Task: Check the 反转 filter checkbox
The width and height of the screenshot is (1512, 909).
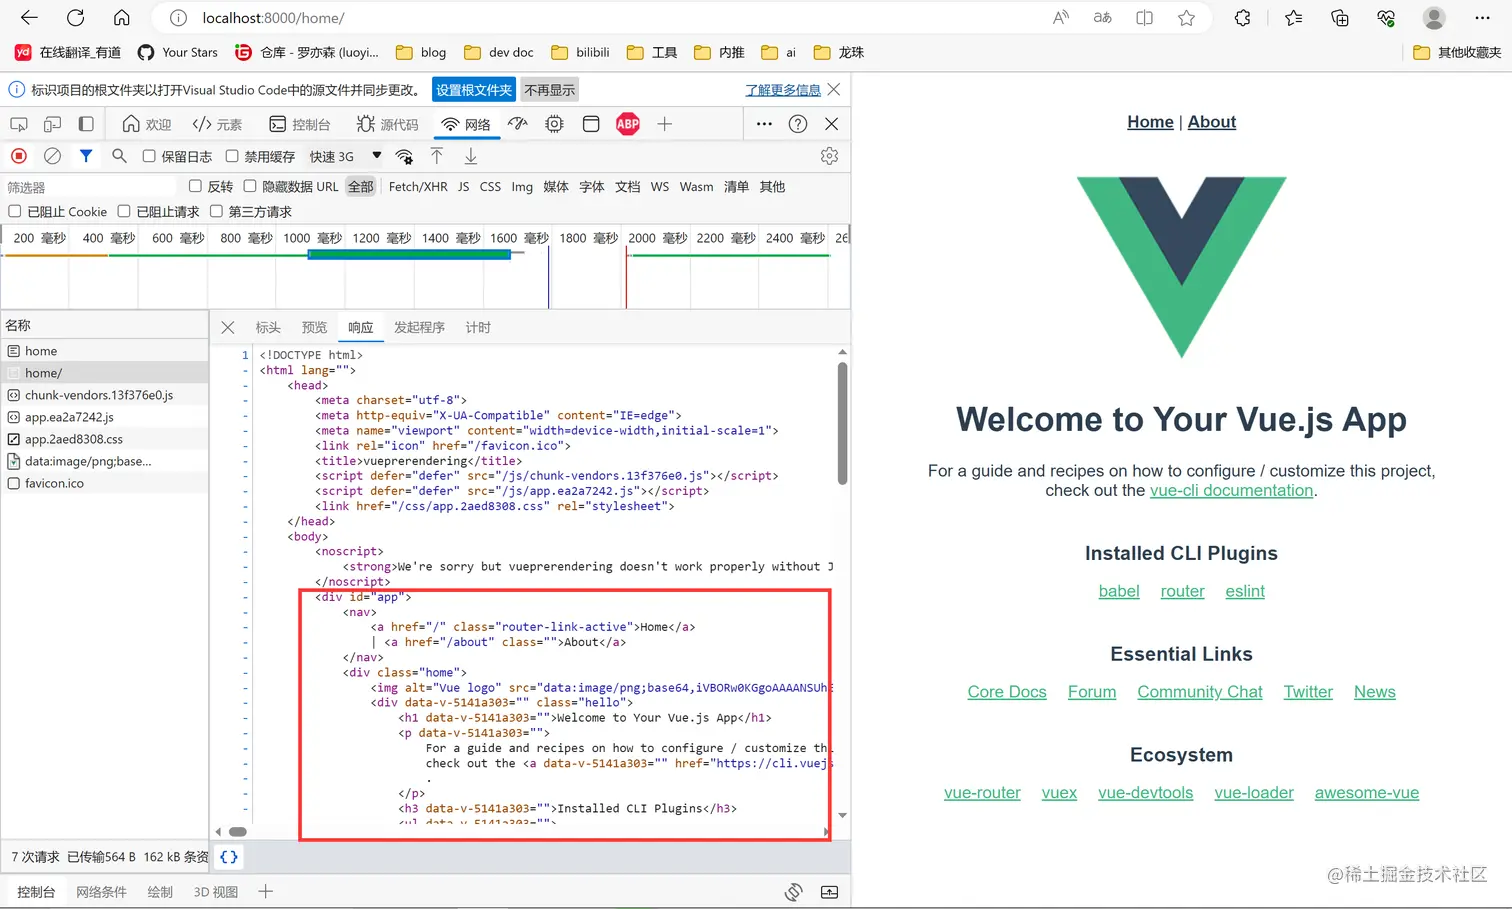Action: (196, 186)
